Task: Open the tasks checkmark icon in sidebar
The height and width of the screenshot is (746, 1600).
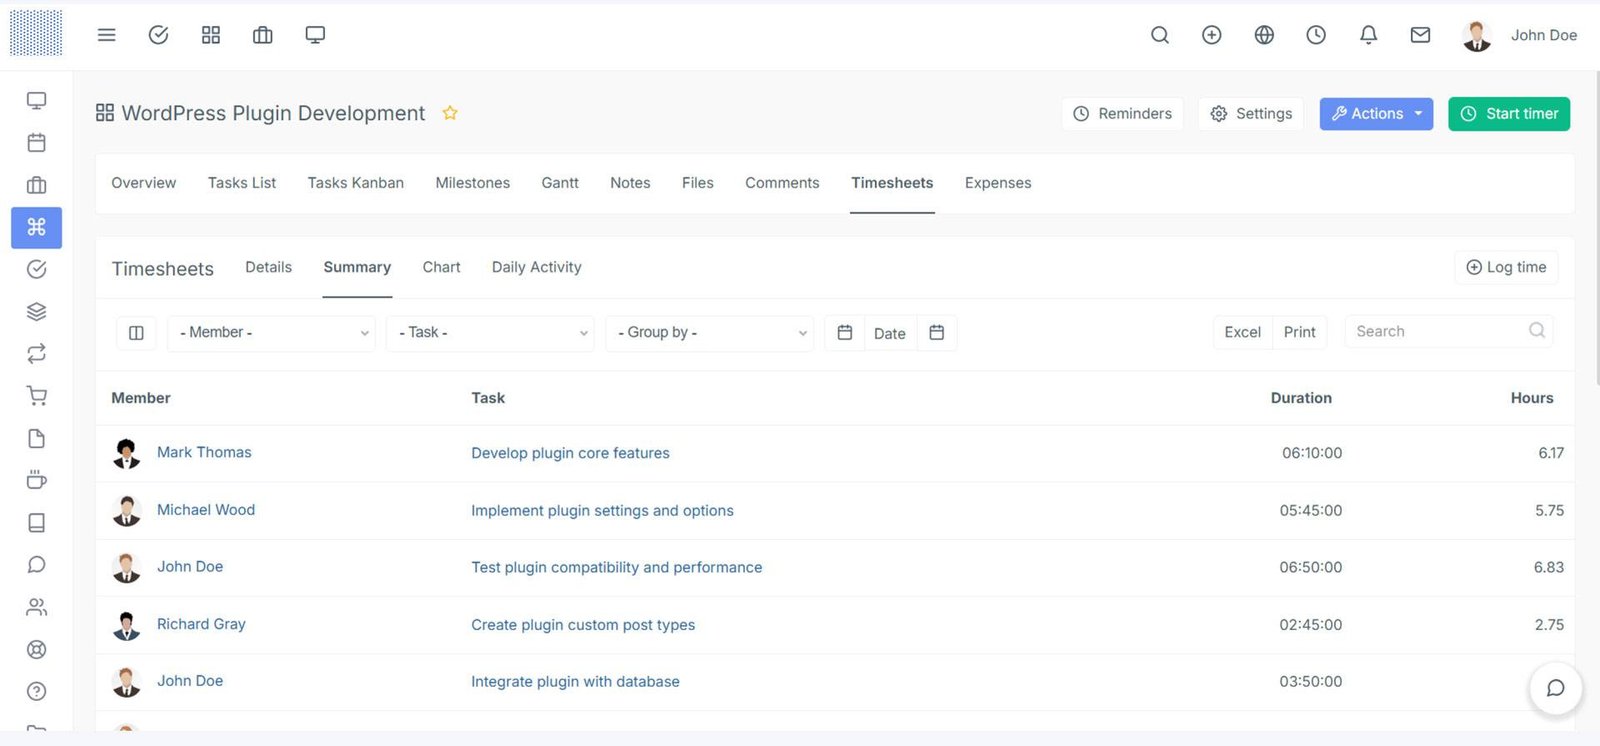Action: coord(37,269)
